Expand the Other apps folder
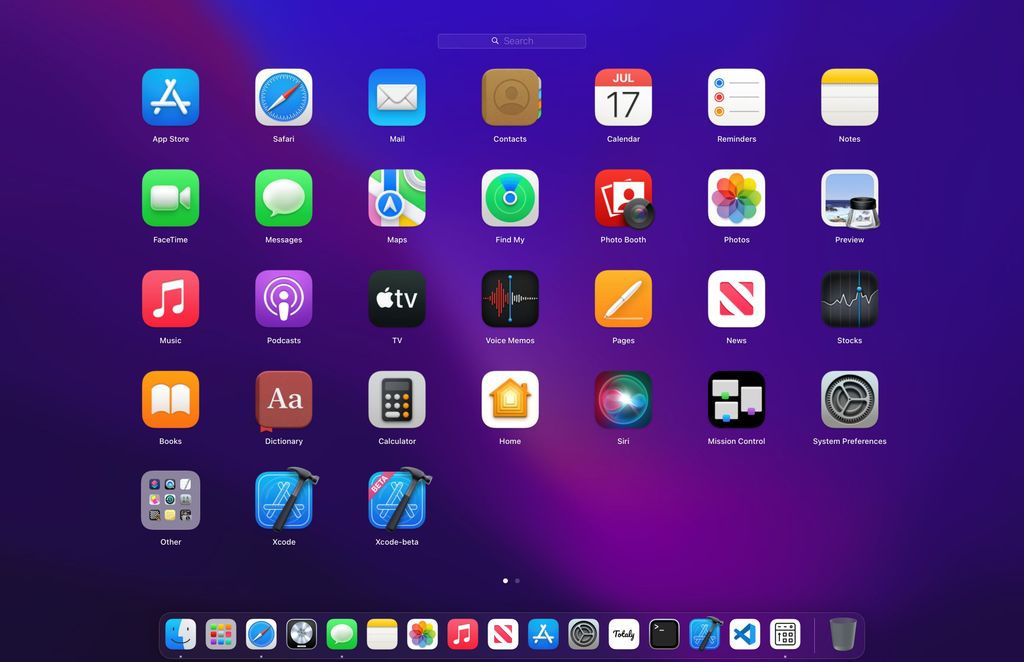 coord(171,500)
